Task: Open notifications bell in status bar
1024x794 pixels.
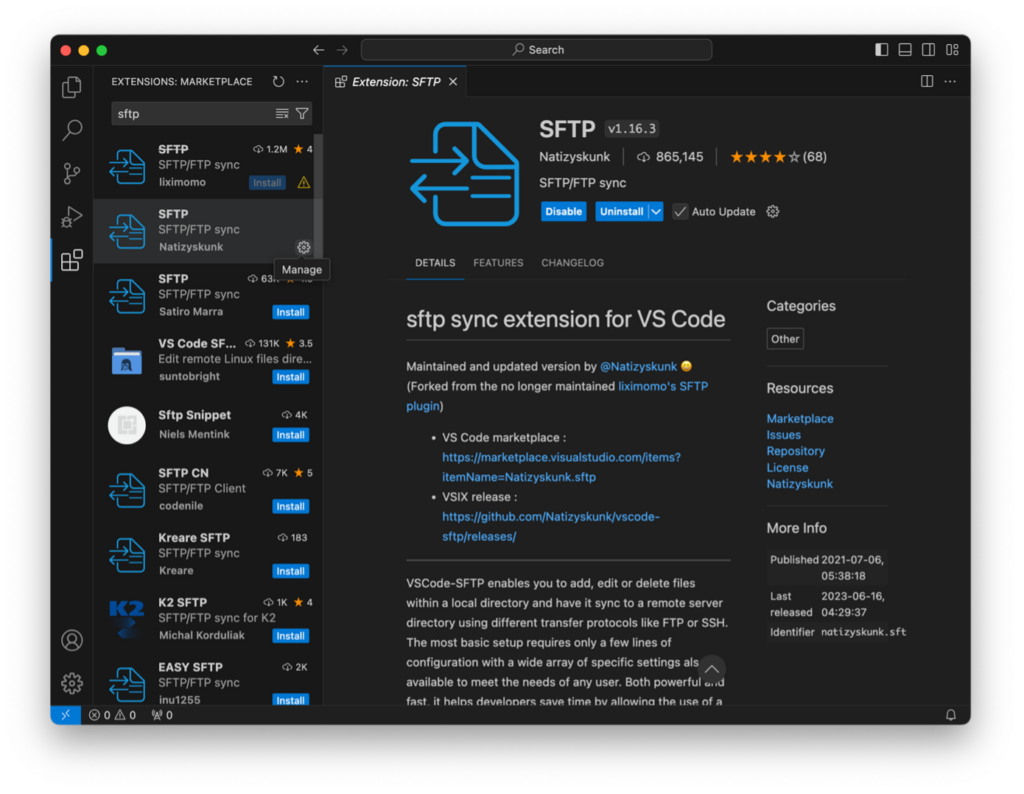Action: pos(951,715)
